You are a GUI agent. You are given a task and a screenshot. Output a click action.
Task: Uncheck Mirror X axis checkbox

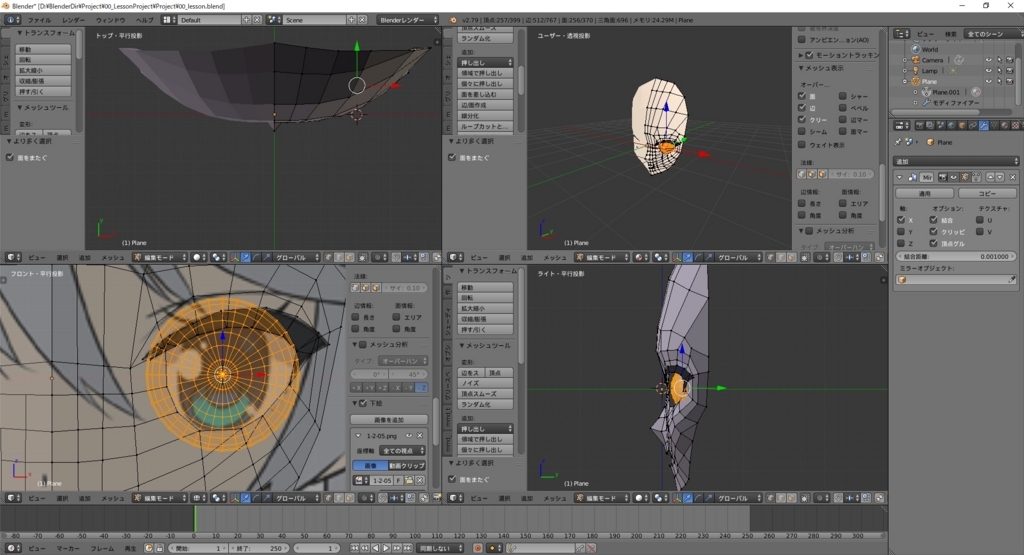coord(901,220)
